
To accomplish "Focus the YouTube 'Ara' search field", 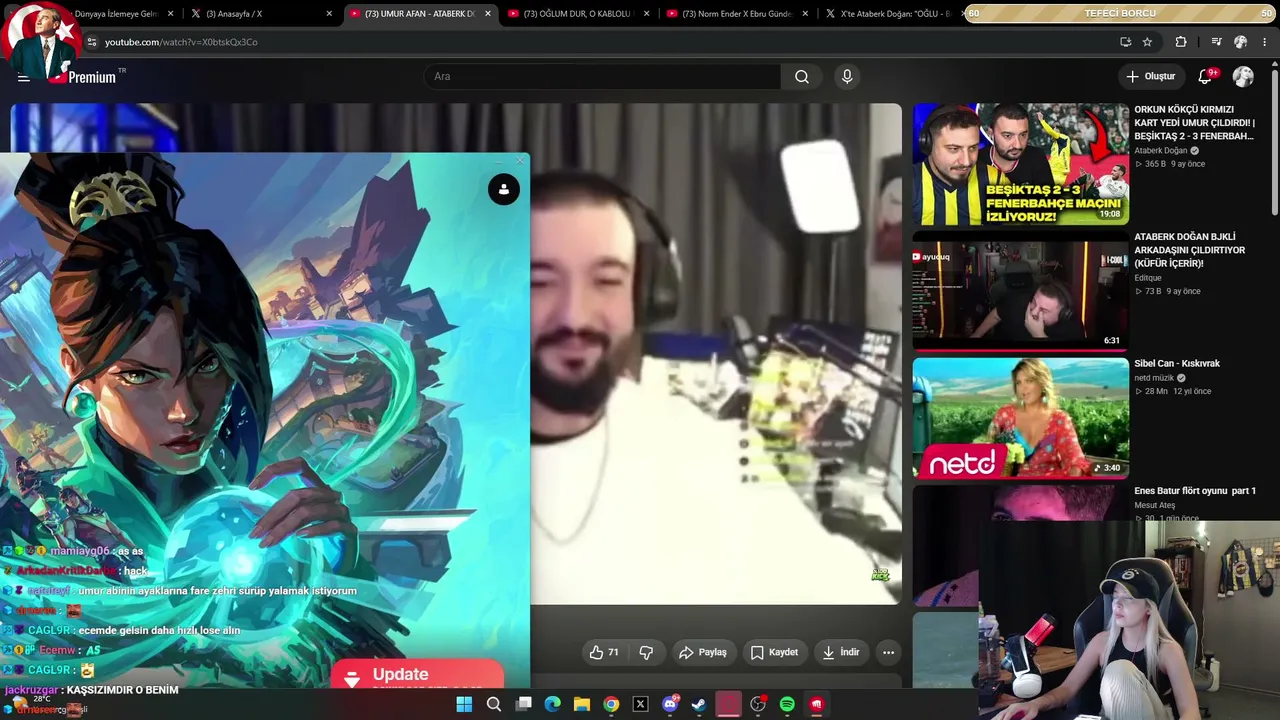I will pyautogui.click(x=603, y=77).
